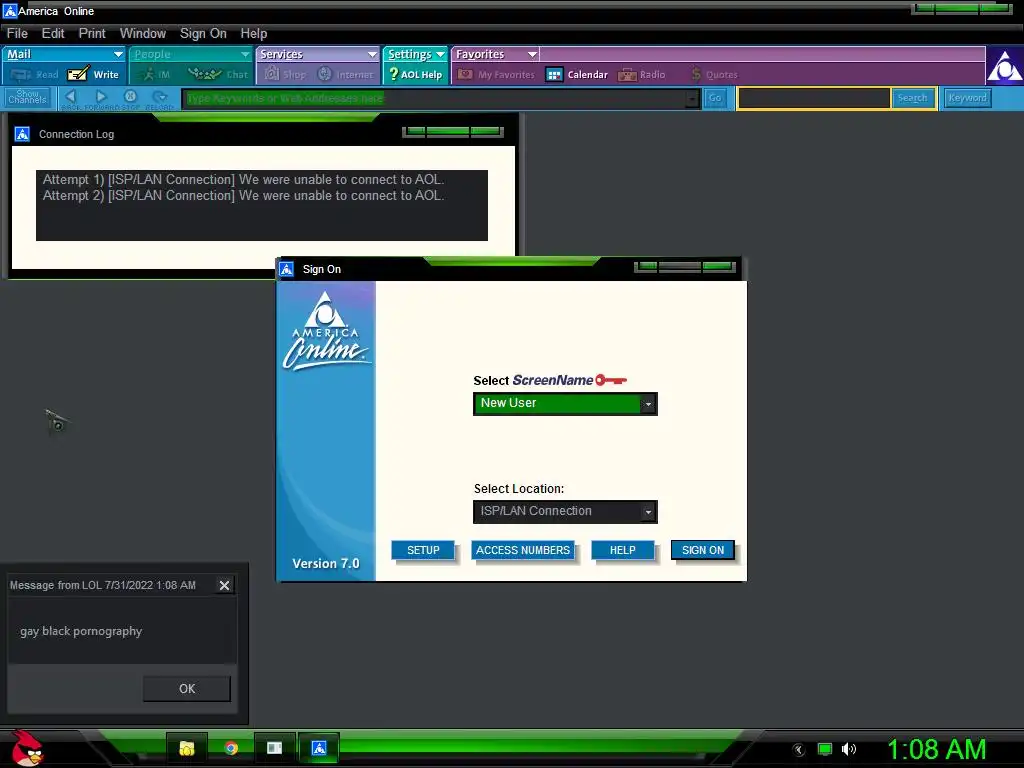Image resolution: width=1024 pixels, height=768 pixels.
Task: Open the Chat toolbar icon
Action: click(x=219, y=74)
